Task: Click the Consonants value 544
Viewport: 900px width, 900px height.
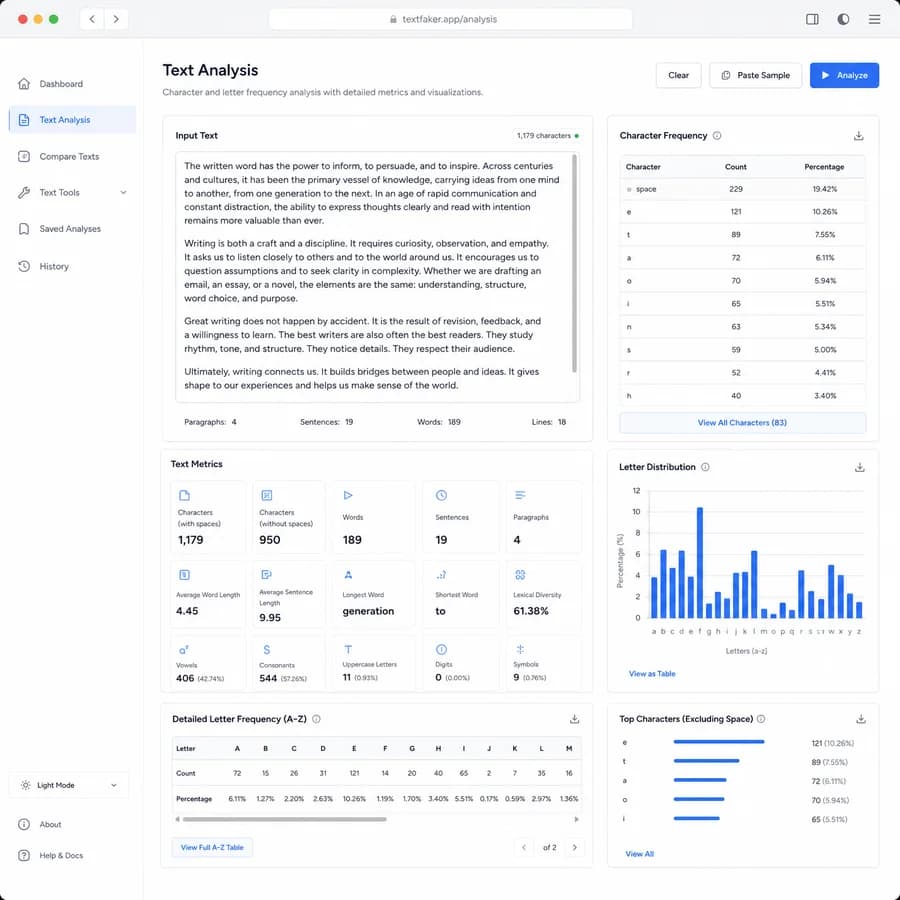Action: click(x=268, y=678)
